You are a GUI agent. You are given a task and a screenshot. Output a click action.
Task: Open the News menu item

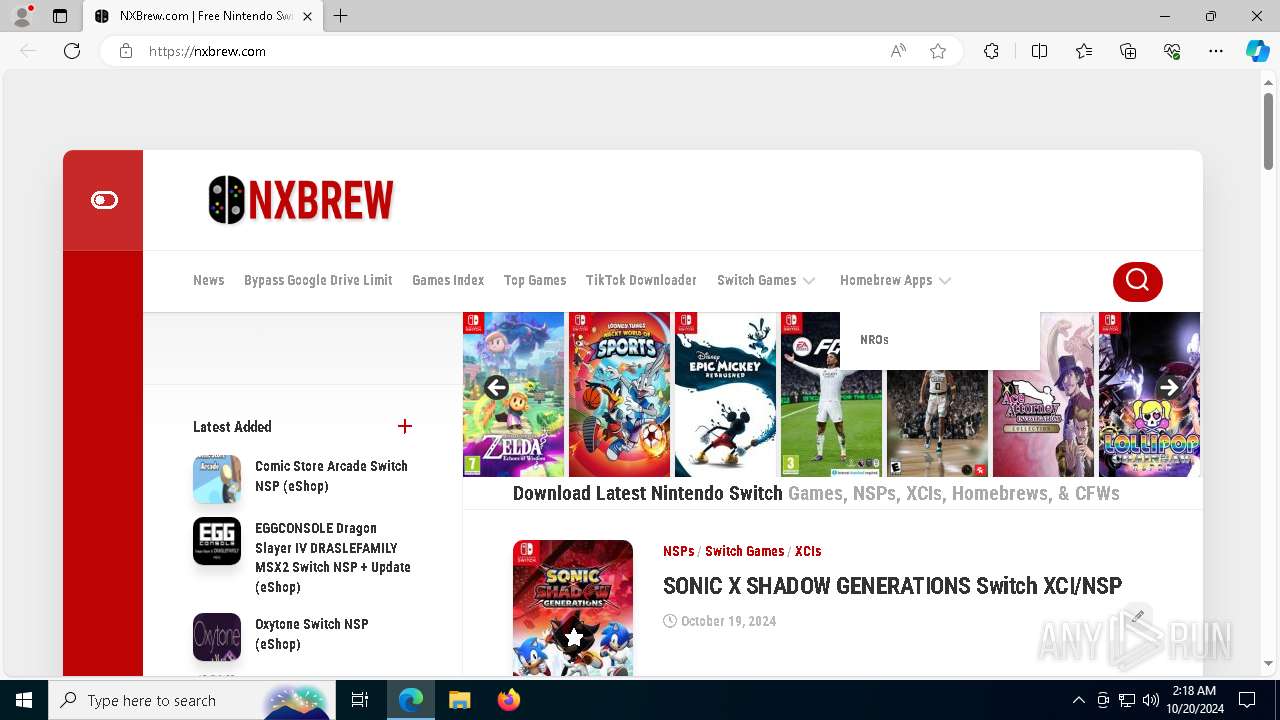[x=208, y=280]
